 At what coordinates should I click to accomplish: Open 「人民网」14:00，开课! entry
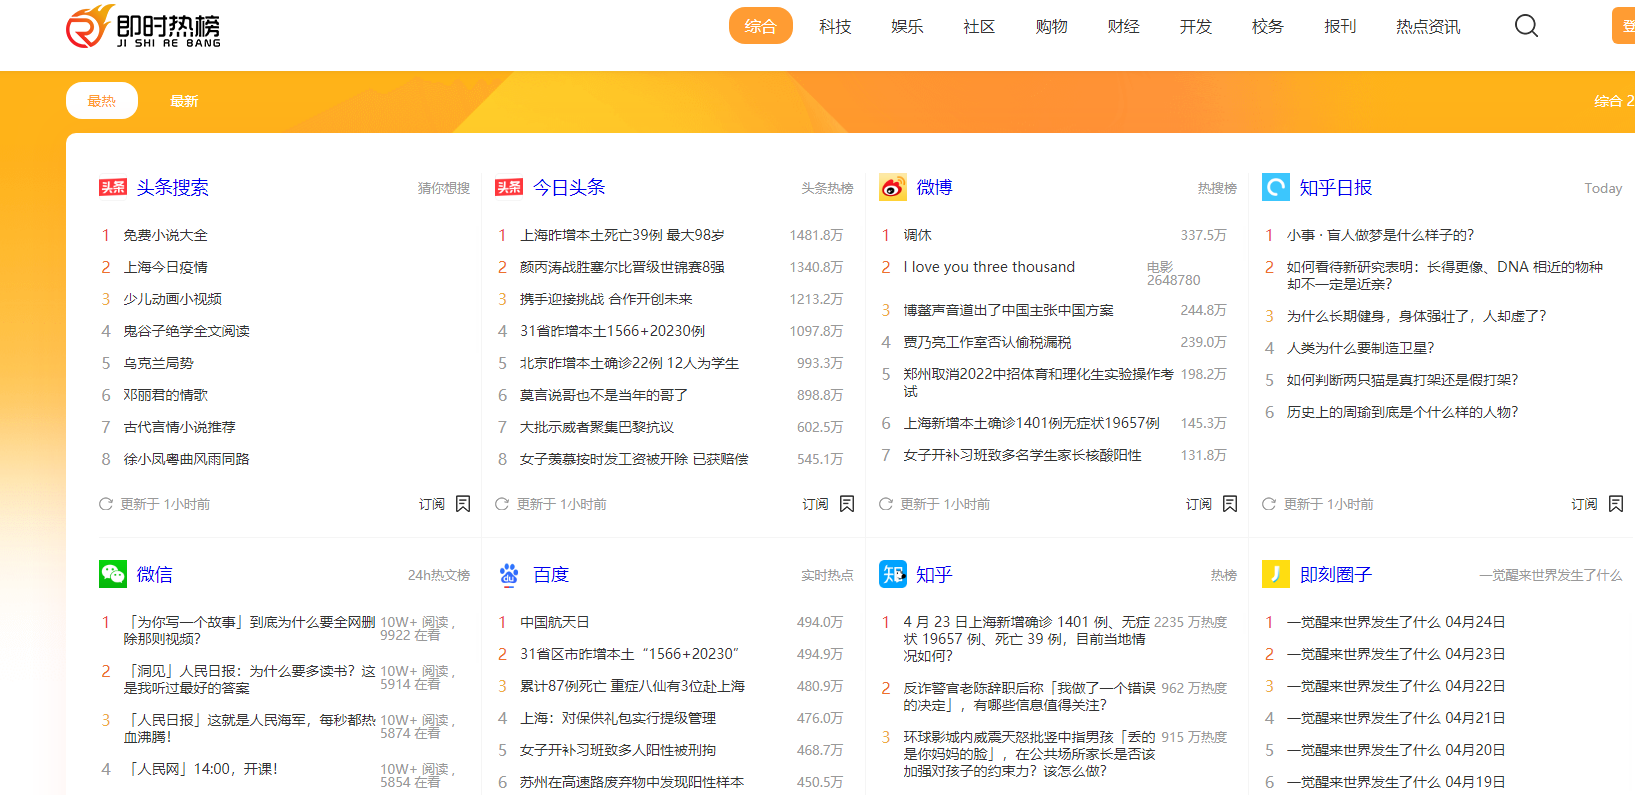[x=201, y=769]
